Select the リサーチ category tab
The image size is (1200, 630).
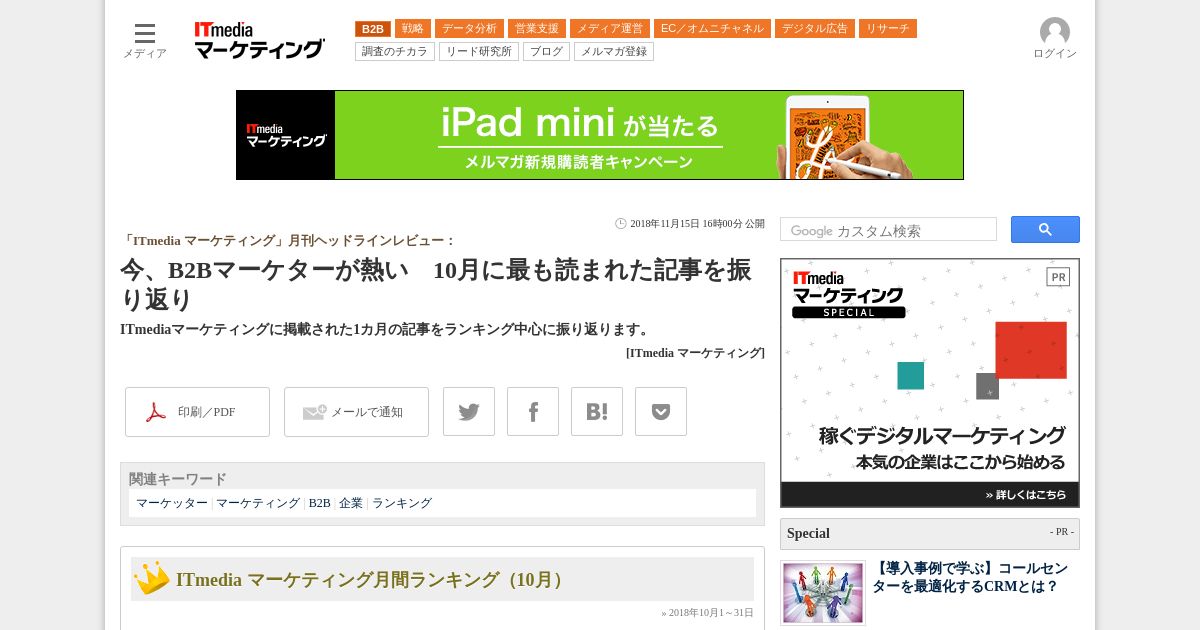(888, 29)
